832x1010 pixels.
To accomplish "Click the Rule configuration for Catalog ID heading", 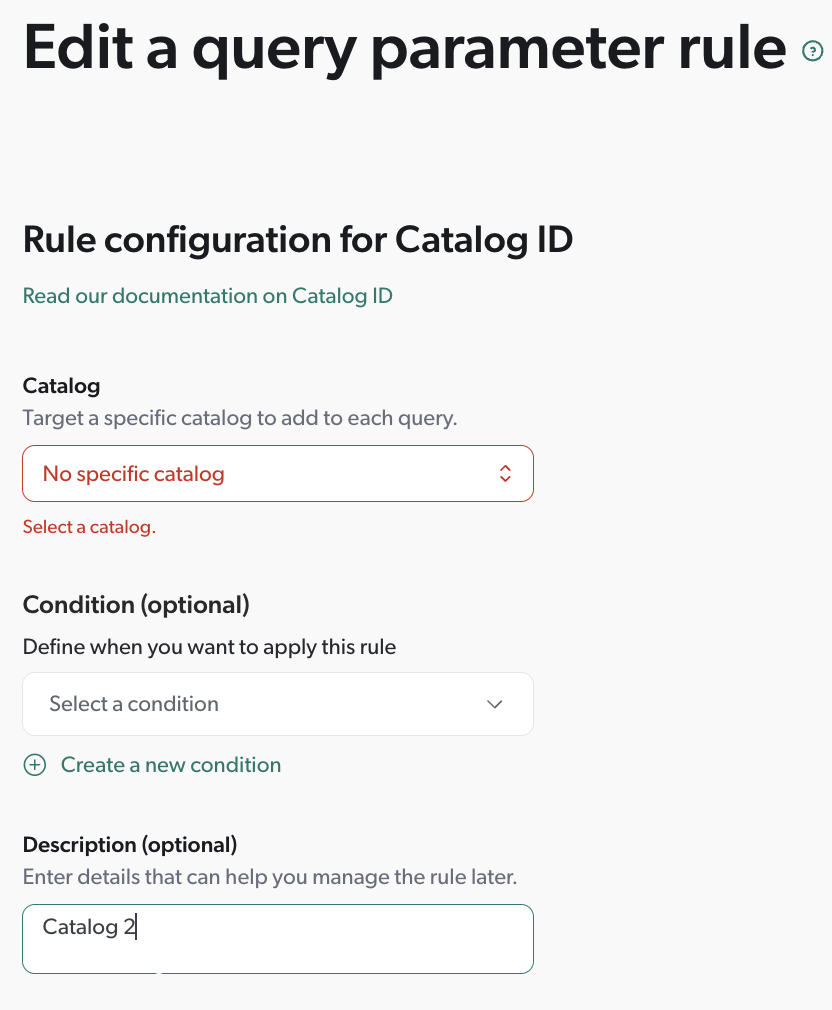I will pos(297,240).
